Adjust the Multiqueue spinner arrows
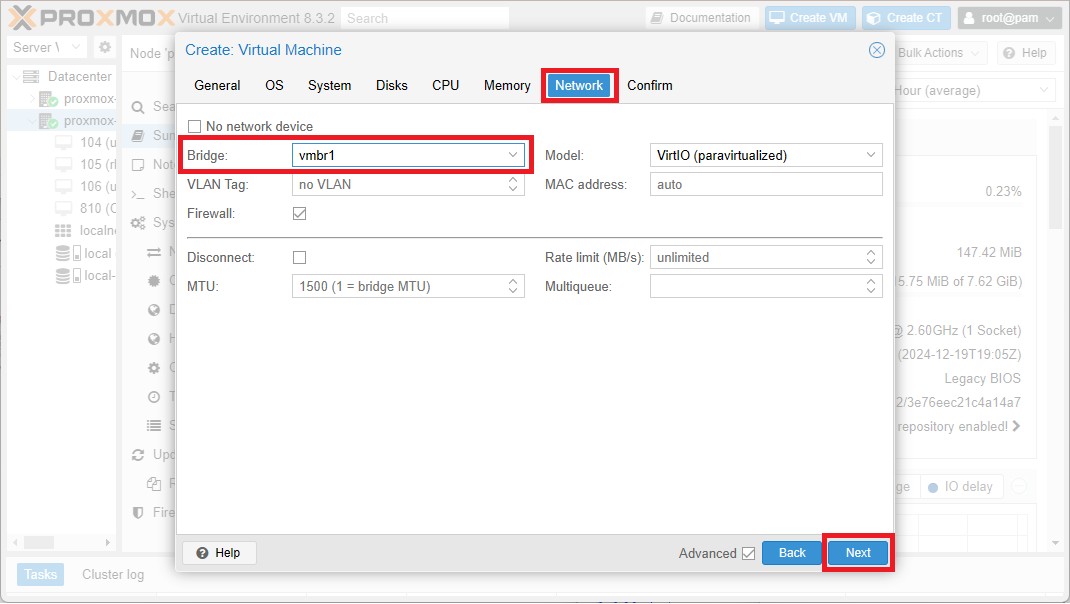 click(871, 286)
